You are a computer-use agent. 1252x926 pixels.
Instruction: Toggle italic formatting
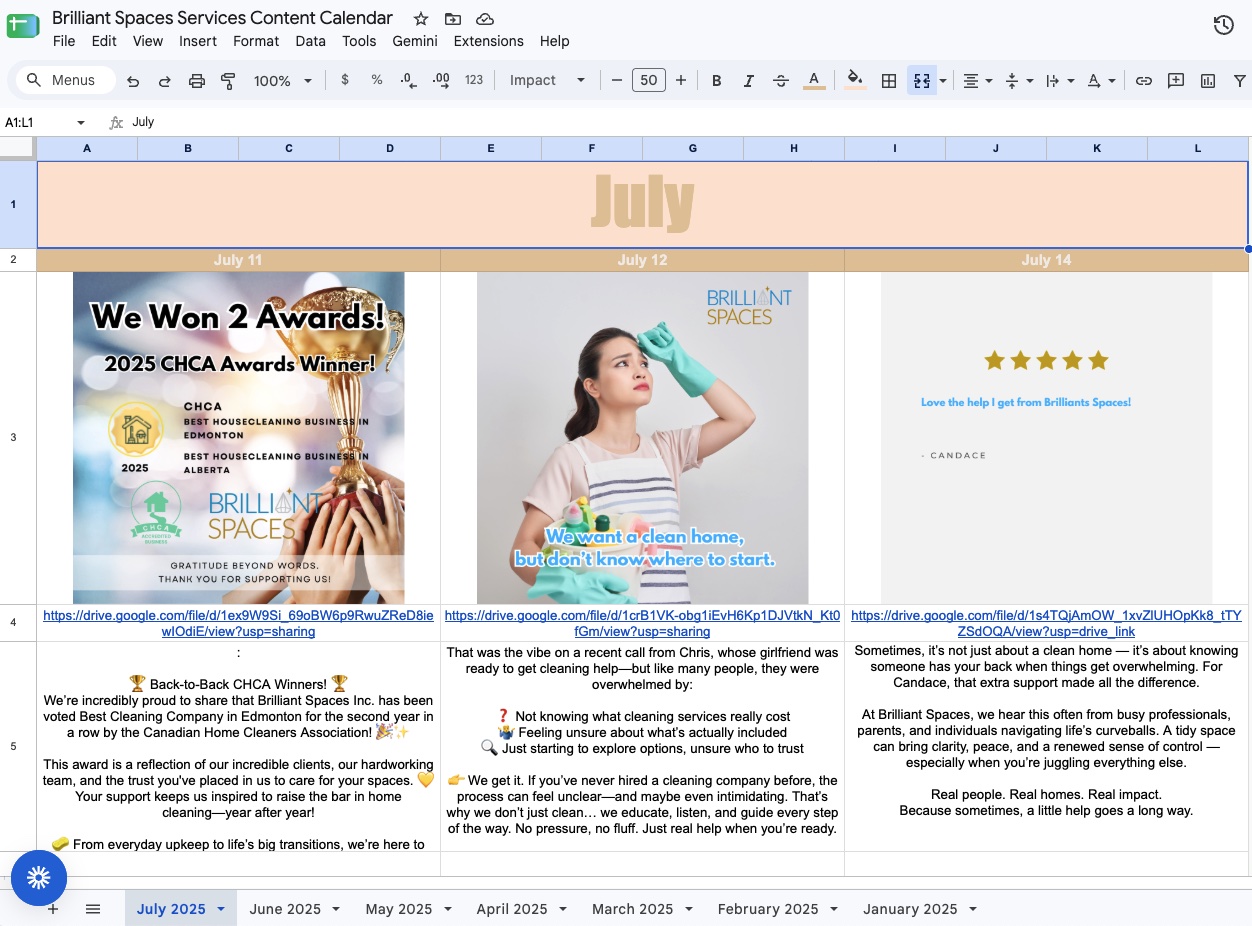click(x=748, y=81)
